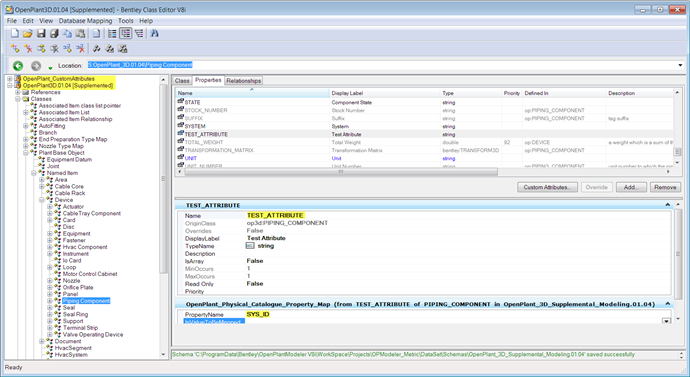Sort by the Type column header
The image size is (690, 377).
click(470, 93)
